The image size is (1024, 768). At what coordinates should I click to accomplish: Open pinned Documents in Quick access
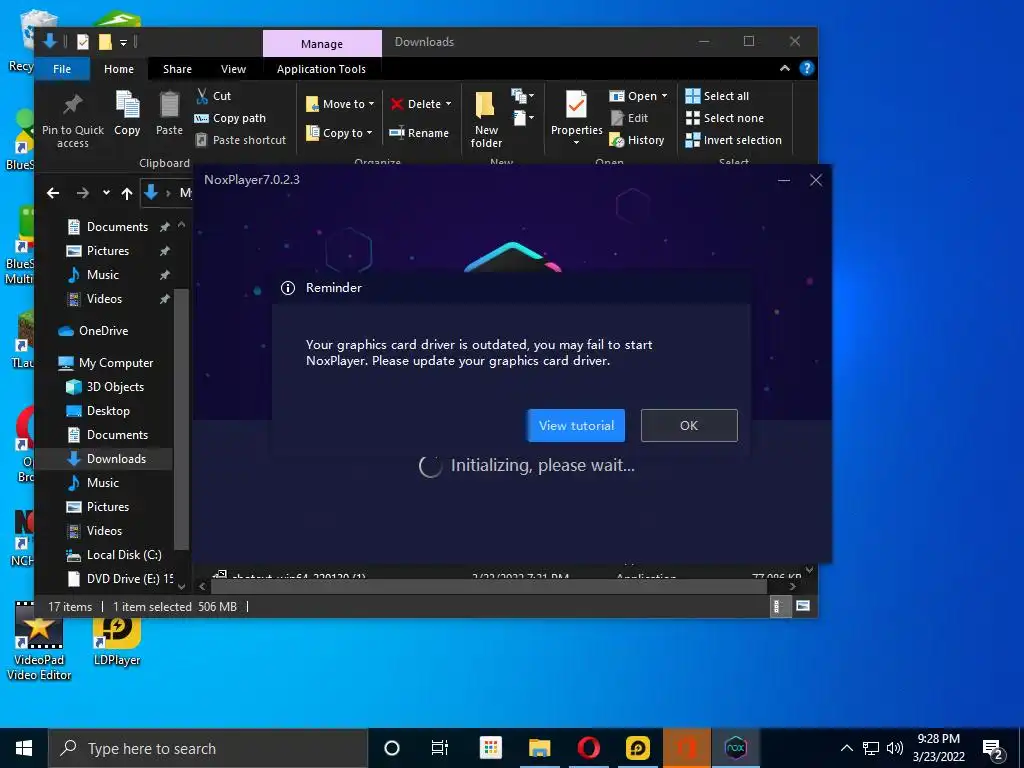[x=116, y=227]
